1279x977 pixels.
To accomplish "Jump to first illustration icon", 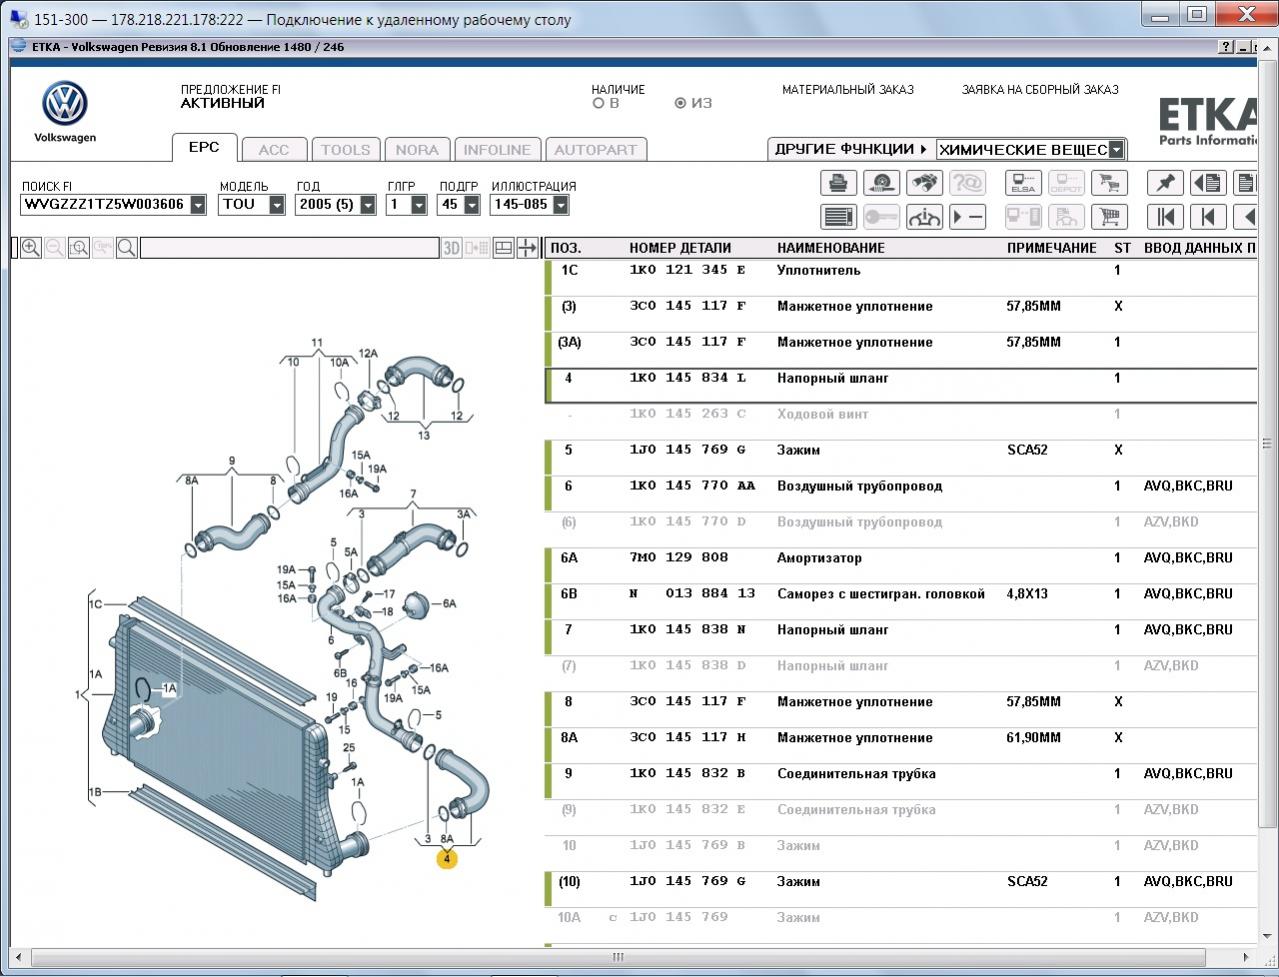I will (1165, 217).
